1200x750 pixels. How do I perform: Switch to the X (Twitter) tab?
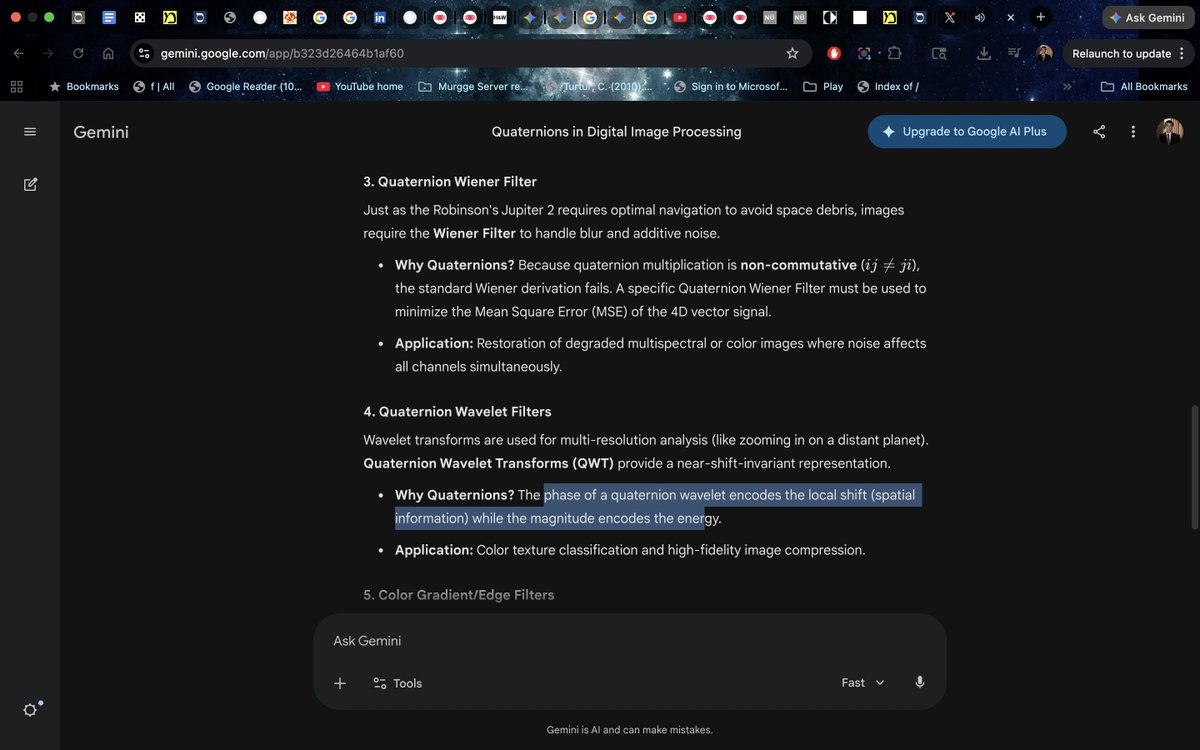pyautogui.click(x=949, y=18)
